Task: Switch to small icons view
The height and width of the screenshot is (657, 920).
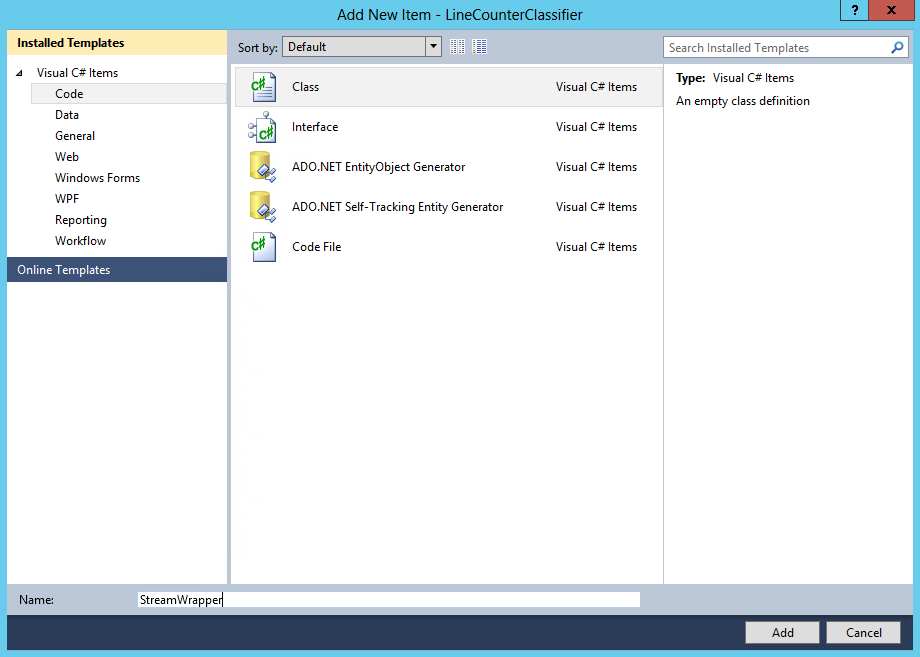Action: [x=457, y=46]
